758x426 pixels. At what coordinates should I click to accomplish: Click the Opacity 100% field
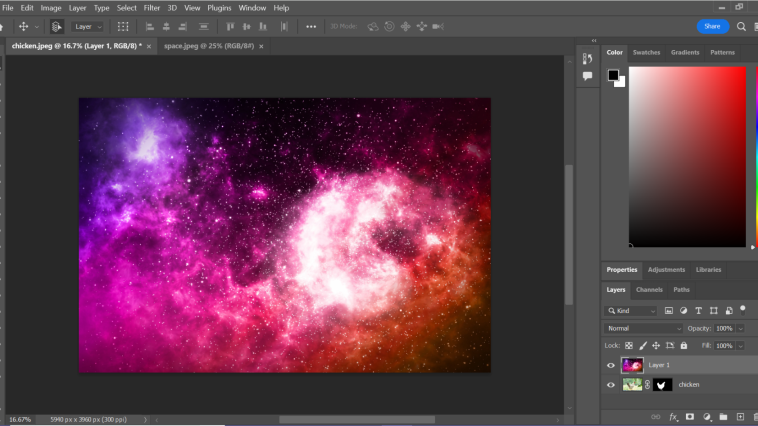click(724, 328)
